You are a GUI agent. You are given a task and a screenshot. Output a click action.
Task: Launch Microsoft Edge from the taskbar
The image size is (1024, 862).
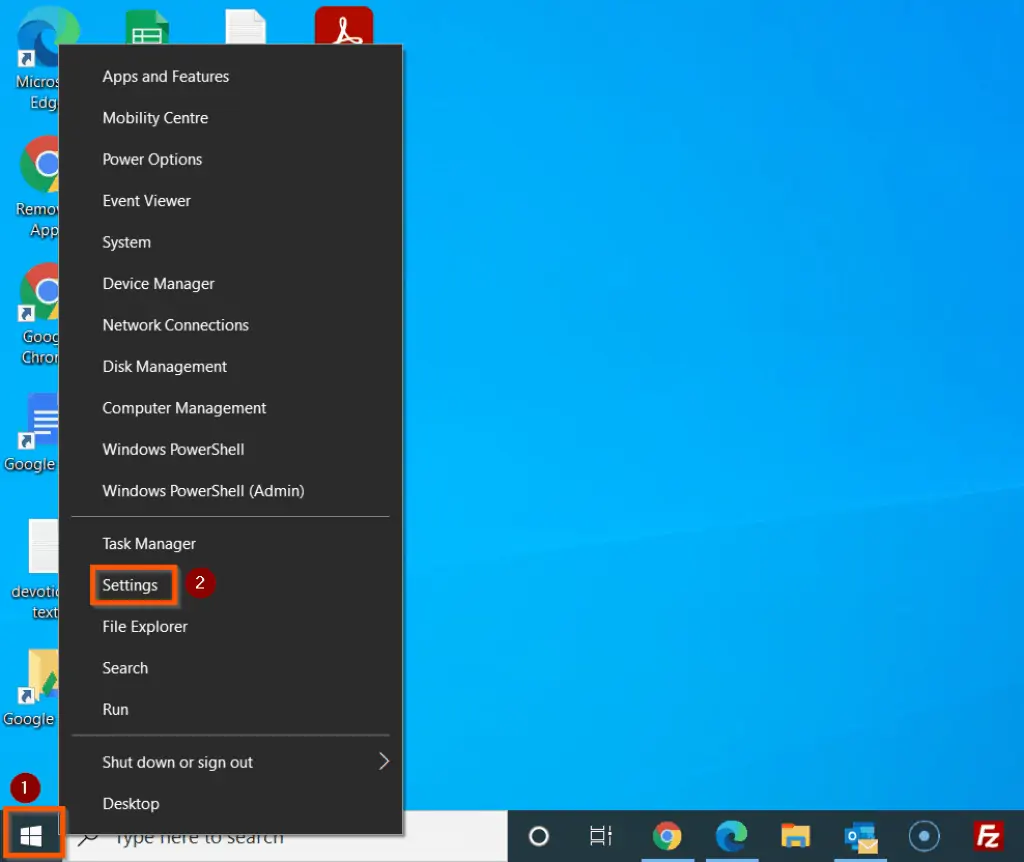[732, 836]
